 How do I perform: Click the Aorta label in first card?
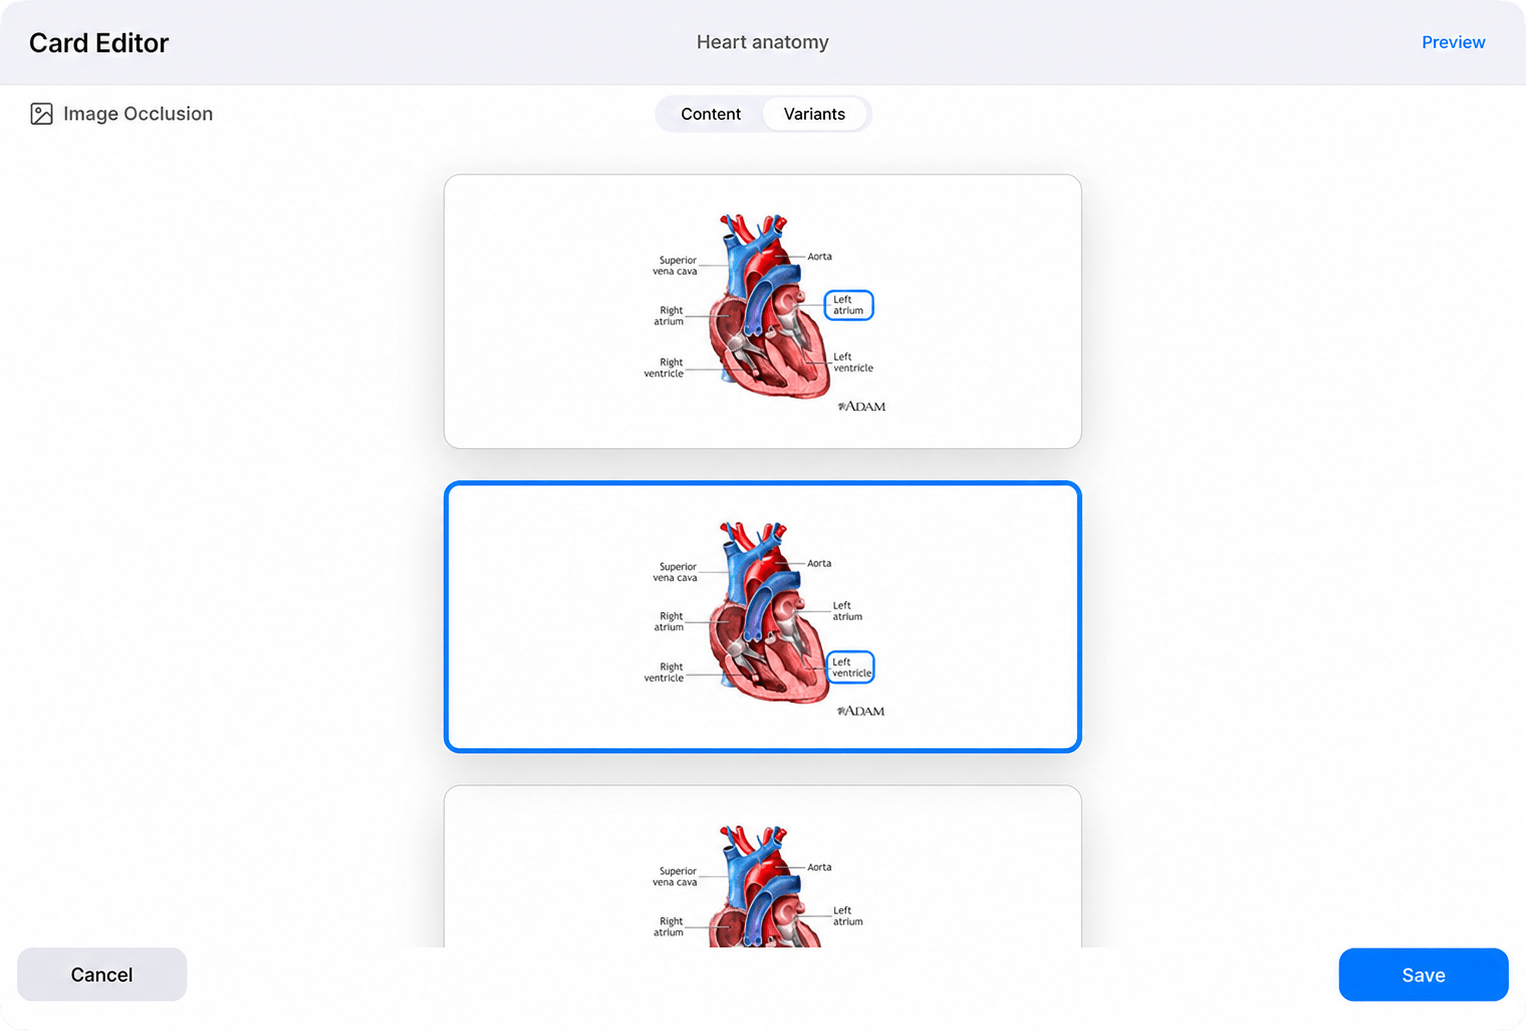pyautogui.click(x=819, y=257)
